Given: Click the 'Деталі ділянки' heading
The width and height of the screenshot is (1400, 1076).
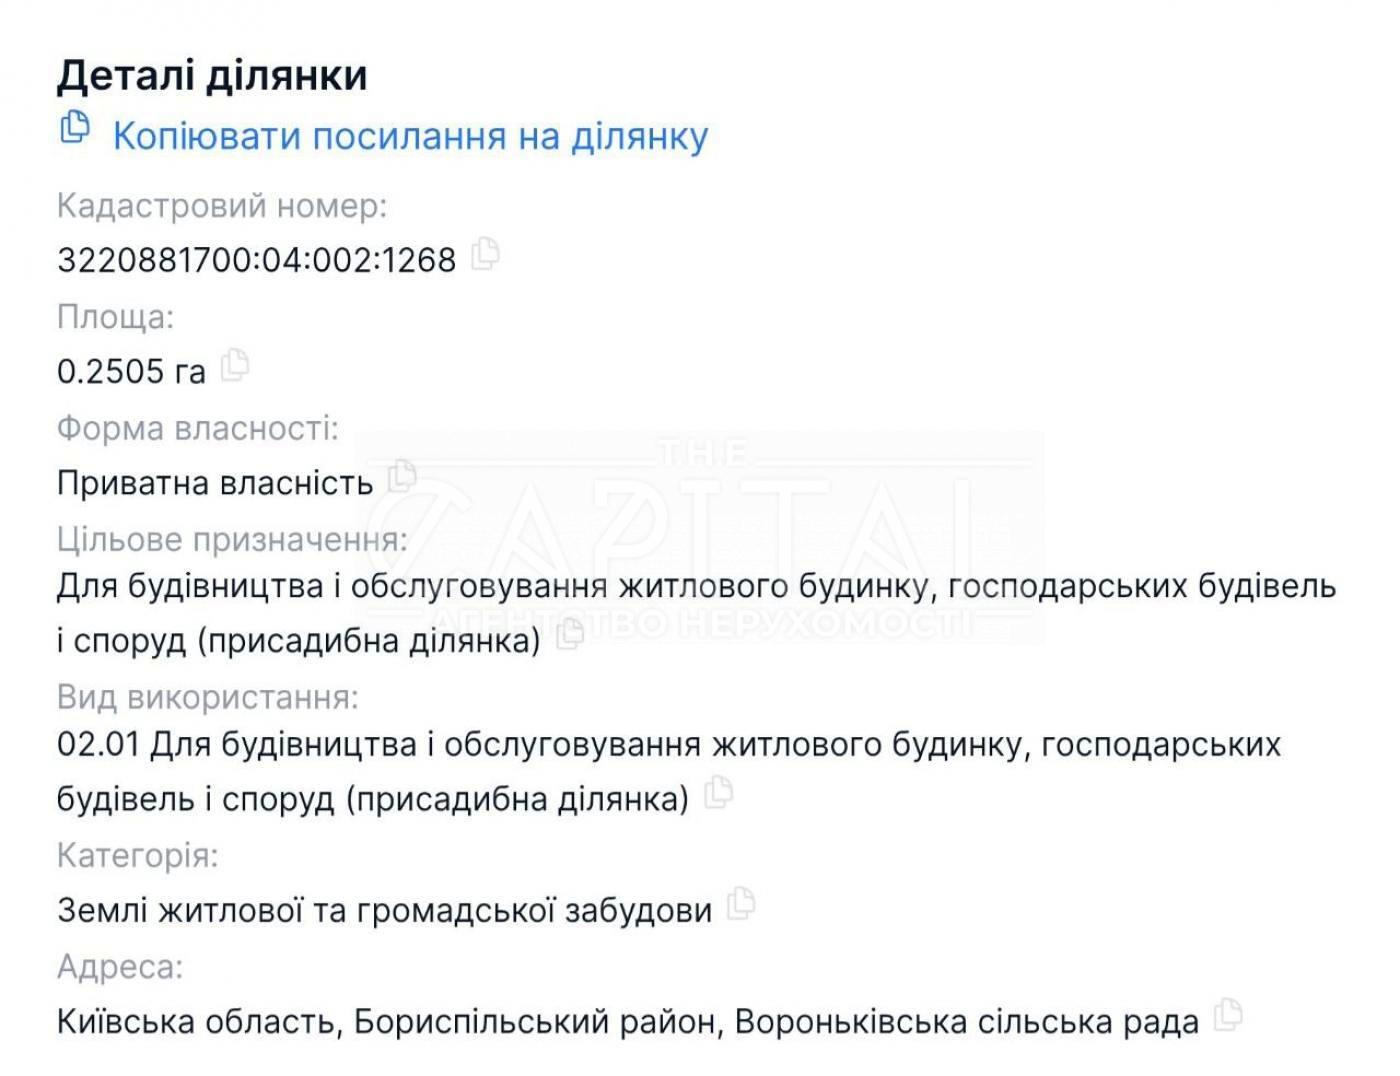Looking at the screenshot, I should (x=212, y=76).
